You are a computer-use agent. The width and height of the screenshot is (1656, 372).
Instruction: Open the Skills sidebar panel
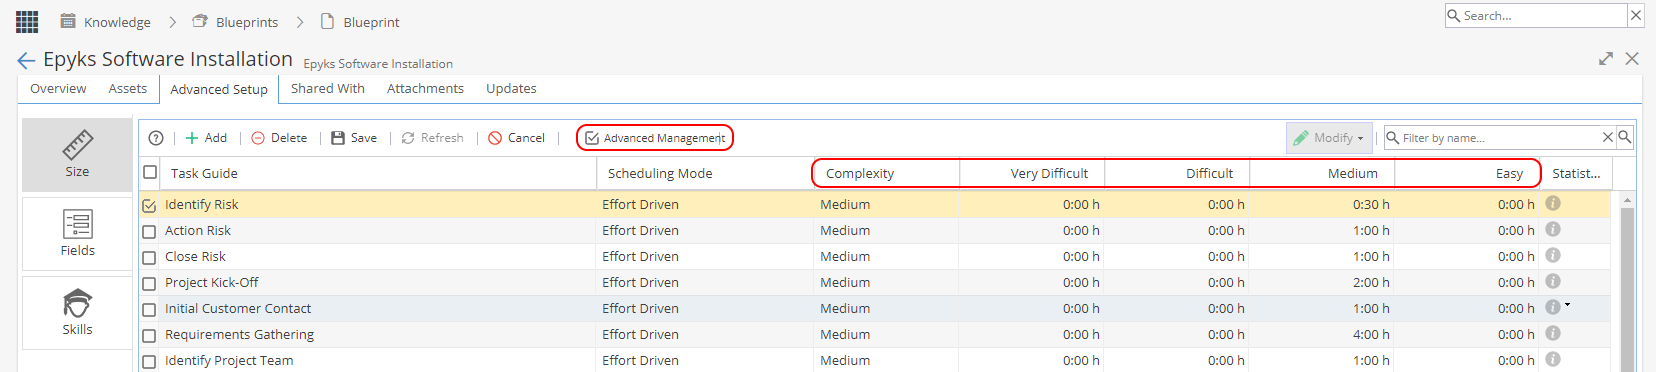coord(77,313)
